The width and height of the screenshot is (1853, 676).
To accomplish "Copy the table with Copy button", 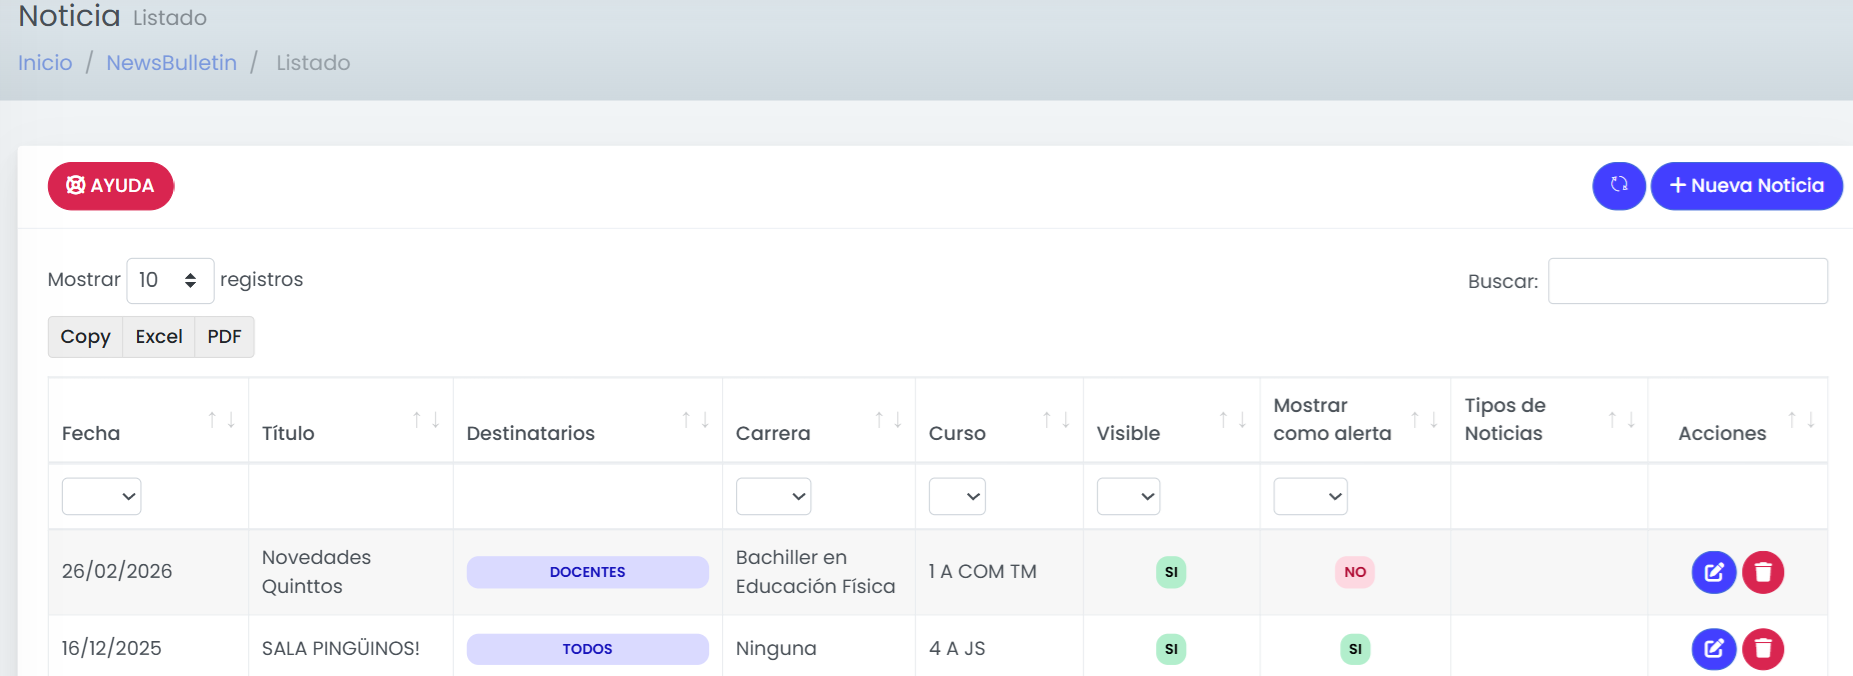I will [x=85, y=337].
